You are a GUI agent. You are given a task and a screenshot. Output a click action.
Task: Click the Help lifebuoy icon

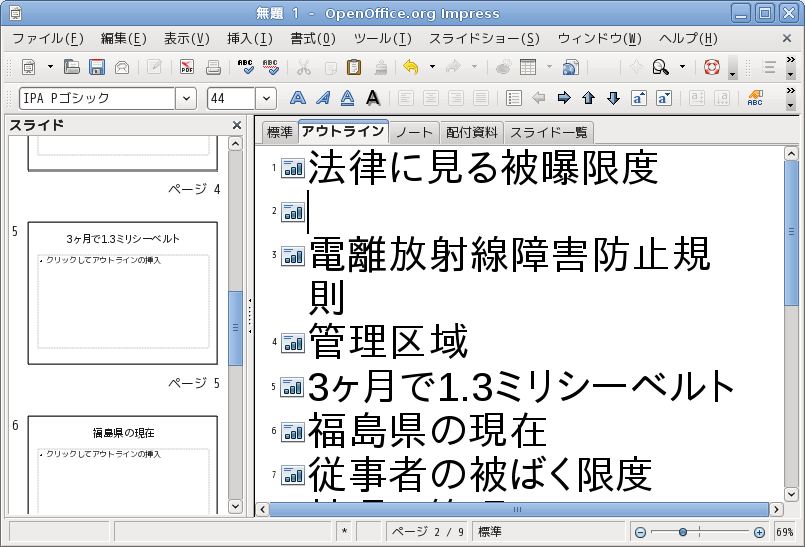tap(712, 67)
